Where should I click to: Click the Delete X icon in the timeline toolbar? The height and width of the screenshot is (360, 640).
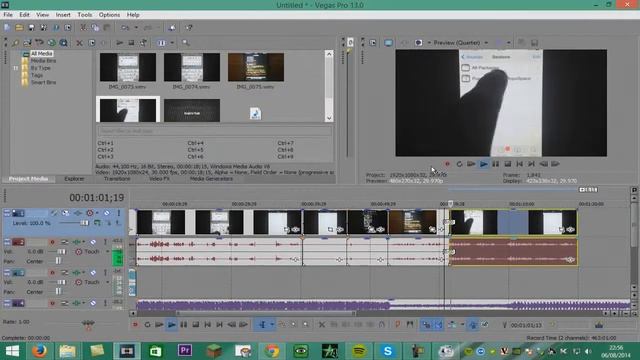click(322, 325)
